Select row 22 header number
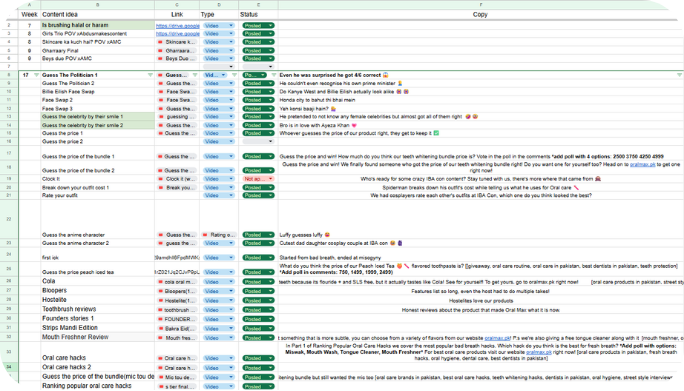The width and height of the screenshot is (684, 391). pyautogui.click(x=9, y=219)
